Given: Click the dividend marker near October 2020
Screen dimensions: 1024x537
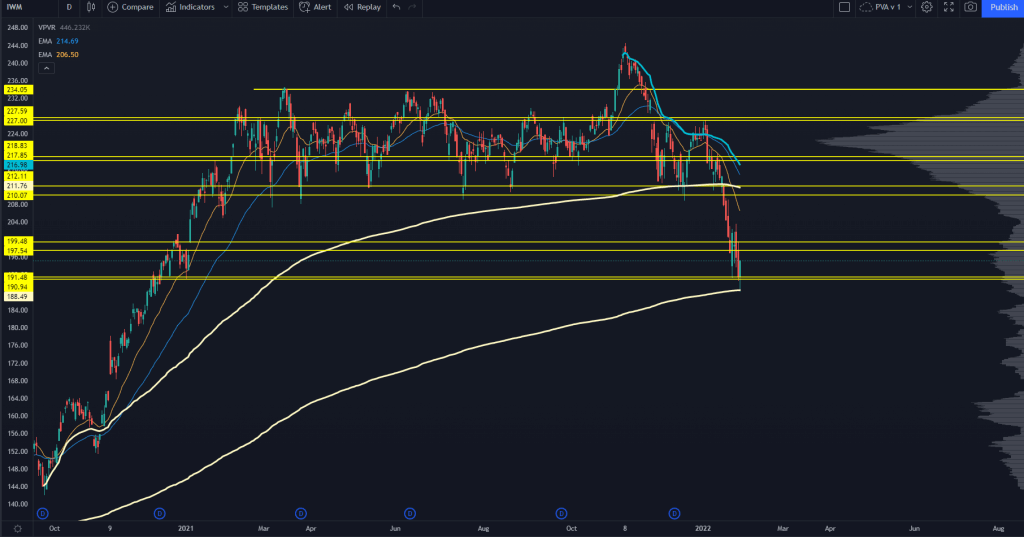Looking at the screenshot, I should pyautogui.click(x=42, y=513).
